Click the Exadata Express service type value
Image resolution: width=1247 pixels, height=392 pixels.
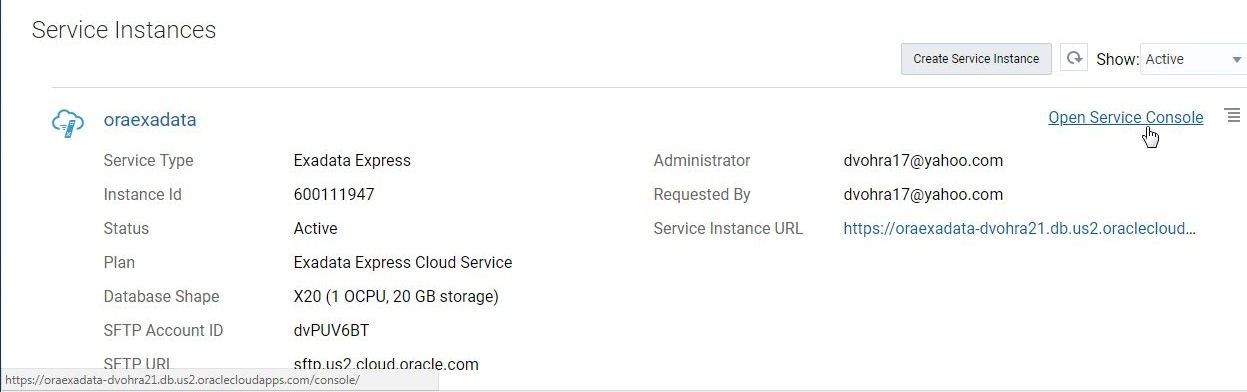click(x=352, y=160)
